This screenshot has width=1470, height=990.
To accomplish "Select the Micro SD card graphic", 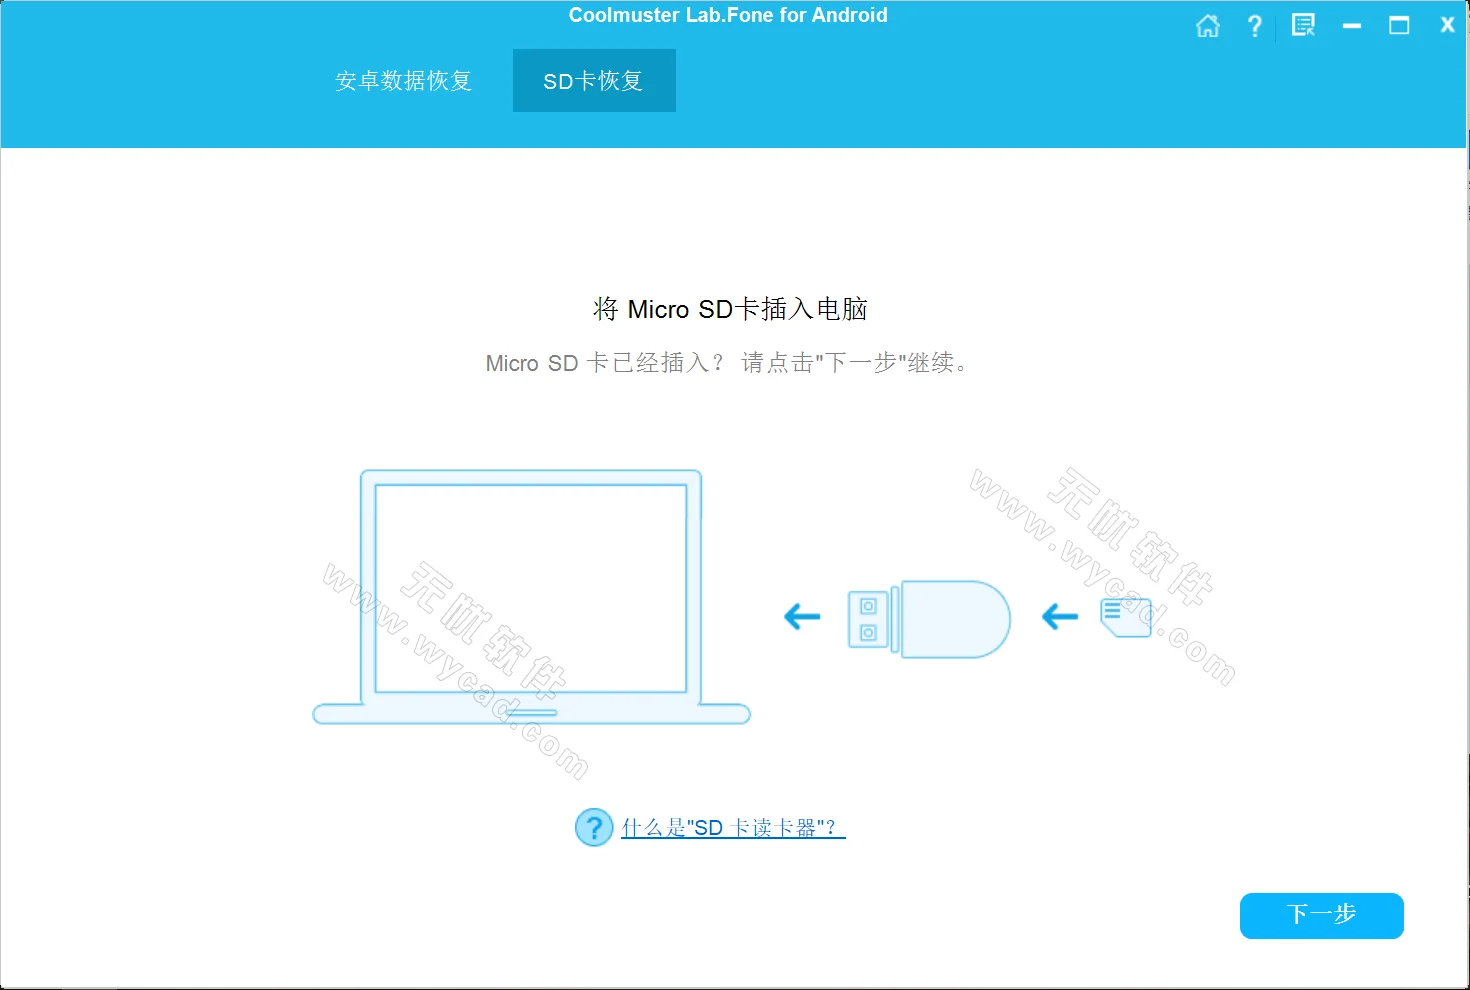I will pyautogui.click(x=1126, y=617).
